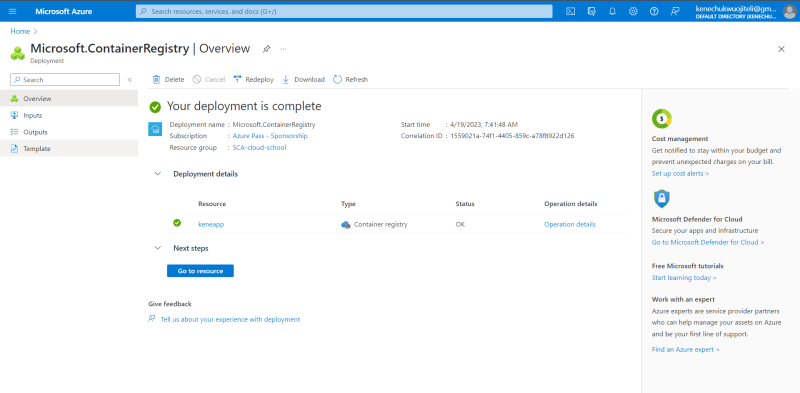Open the Start learning today link
The height and width of the screenshot is (393, 800).
tap(684, 278)
